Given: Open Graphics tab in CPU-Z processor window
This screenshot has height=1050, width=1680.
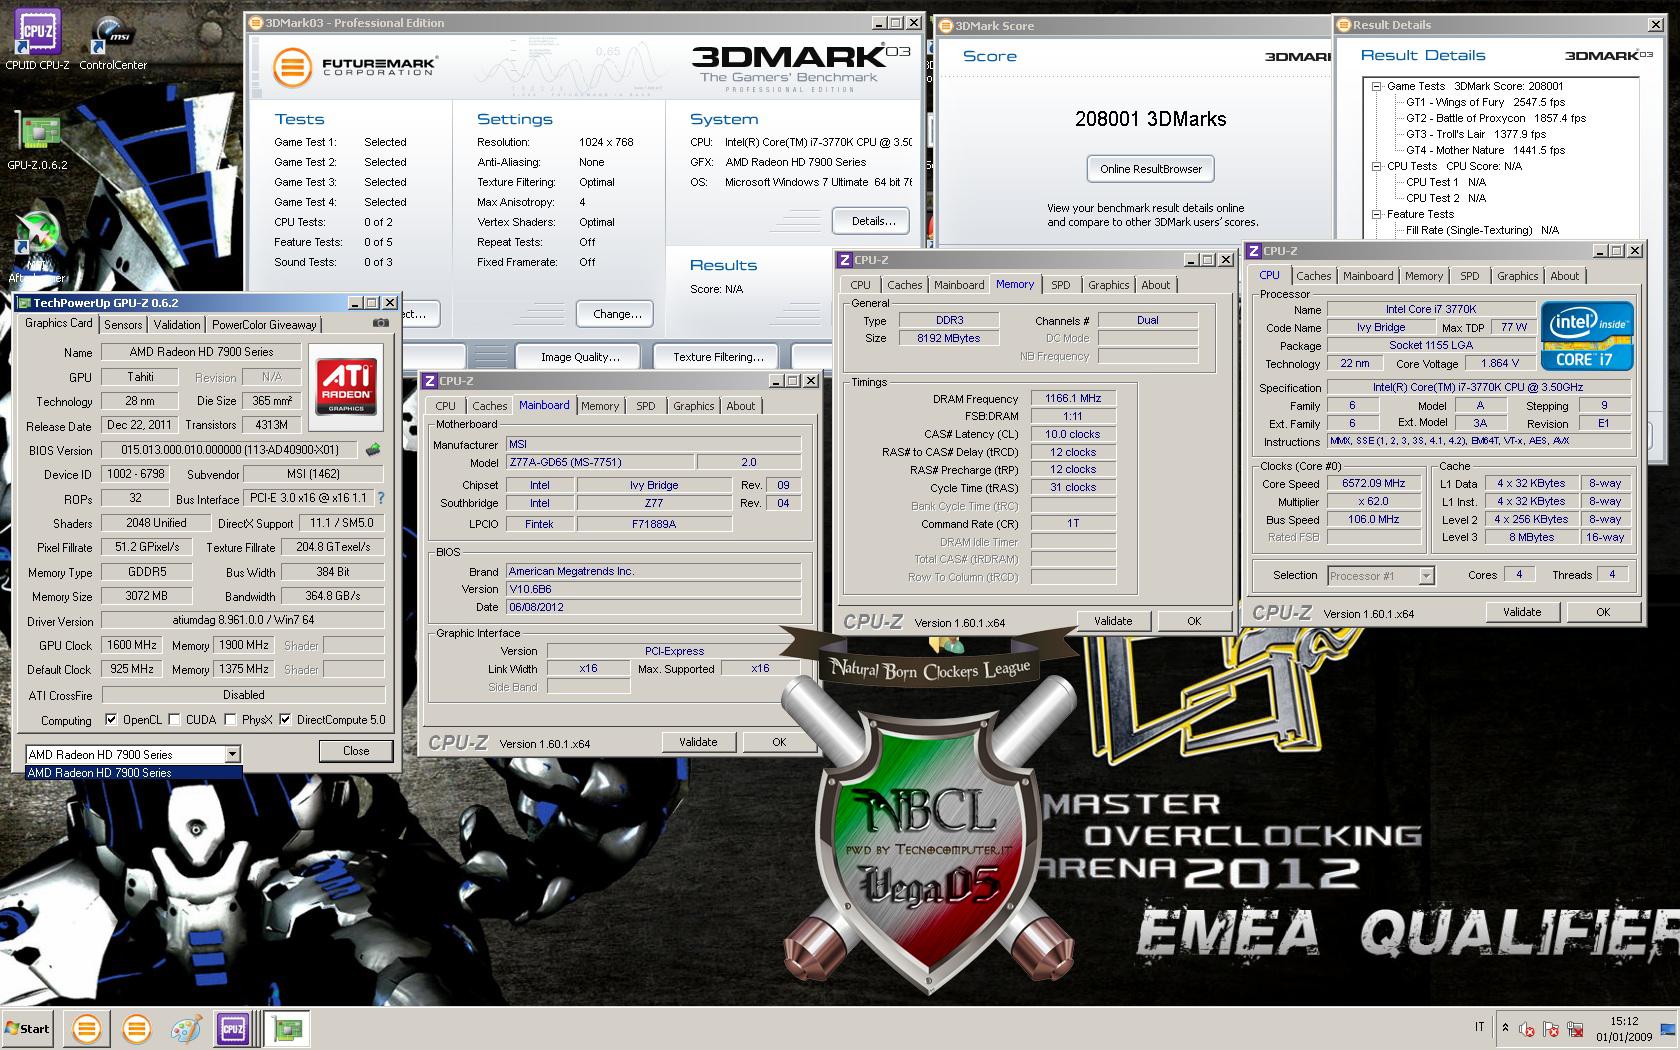Looking at the screenshot, I should pyautogui.click(x=1517, y=276).
